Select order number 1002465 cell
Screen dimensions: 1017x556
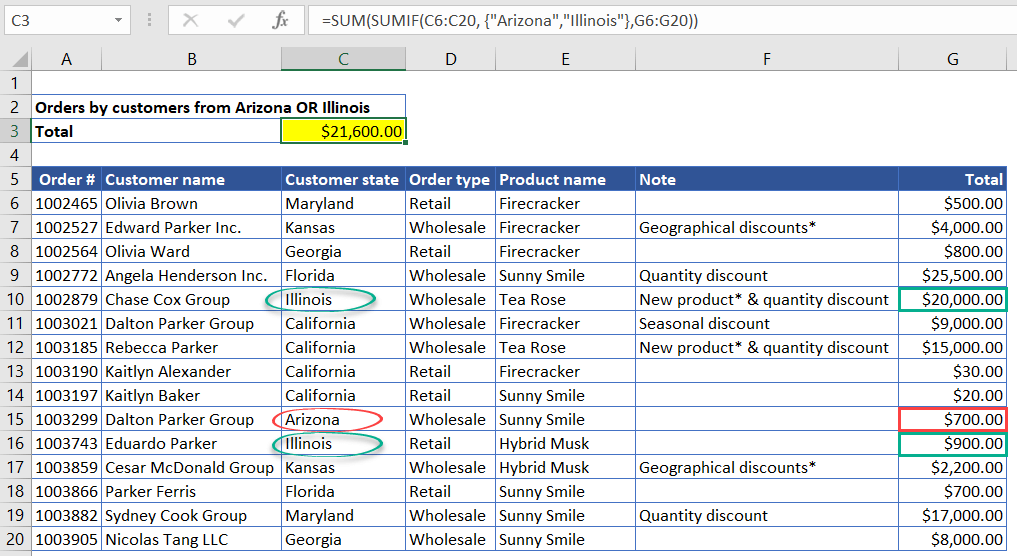pyautogui.click(x=66, y=204)
